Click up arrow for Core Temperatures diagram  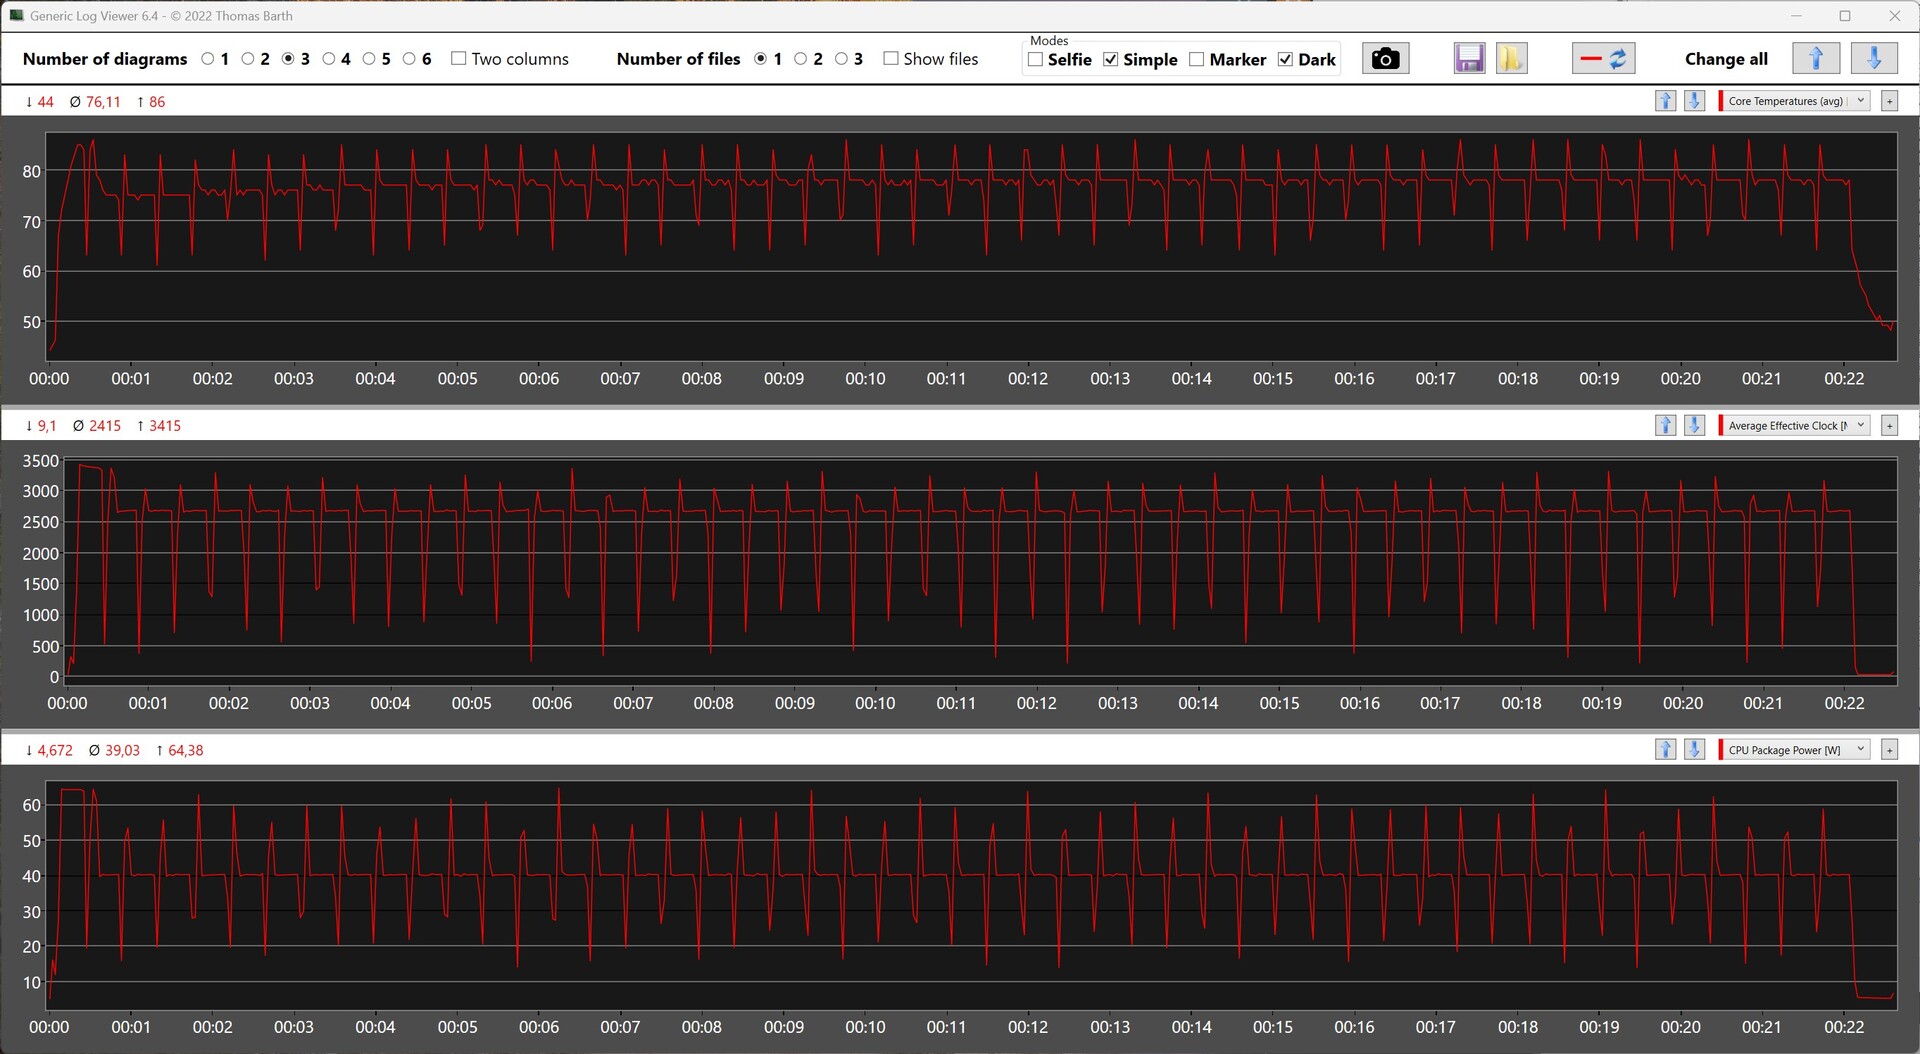click(1665, 101)
